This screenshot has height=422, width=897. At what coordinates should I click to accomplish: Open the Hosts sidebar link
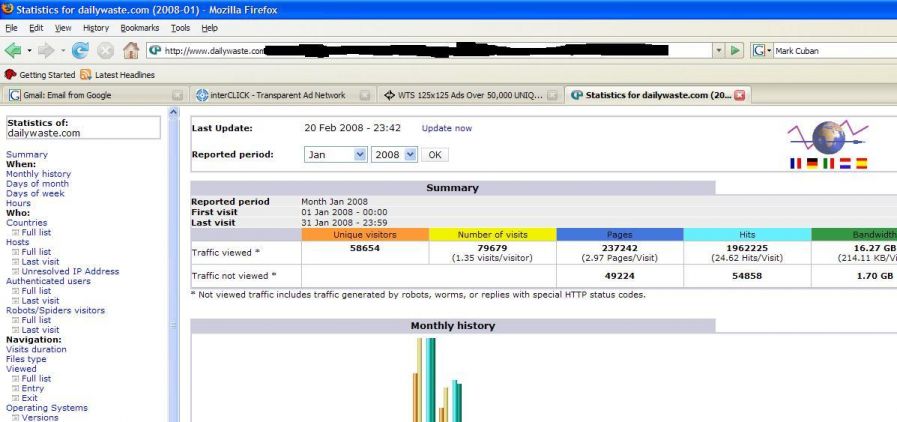(x=17, y=242)
